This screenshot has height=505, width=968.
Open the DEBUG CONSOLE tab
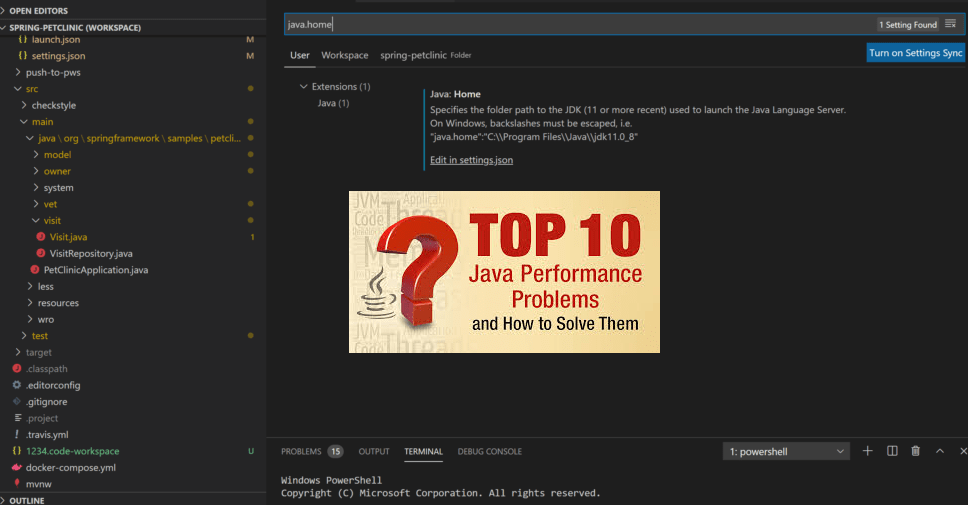tap(490, 451)
